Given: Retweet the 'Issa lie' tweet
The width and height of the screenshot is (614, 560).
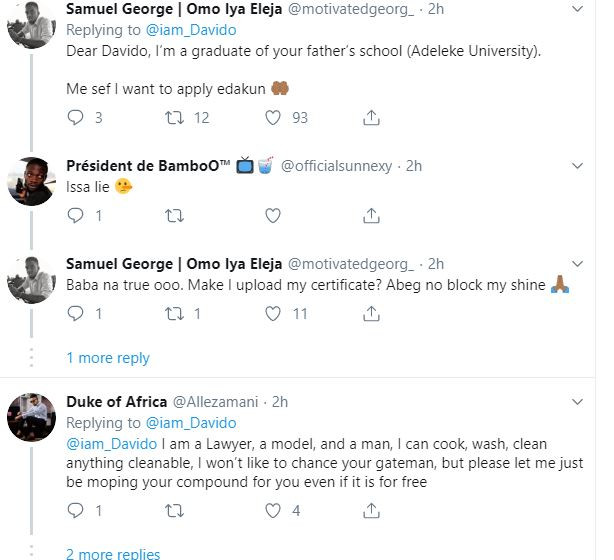Looking at the screenshot, I should (x=173, y=215).
